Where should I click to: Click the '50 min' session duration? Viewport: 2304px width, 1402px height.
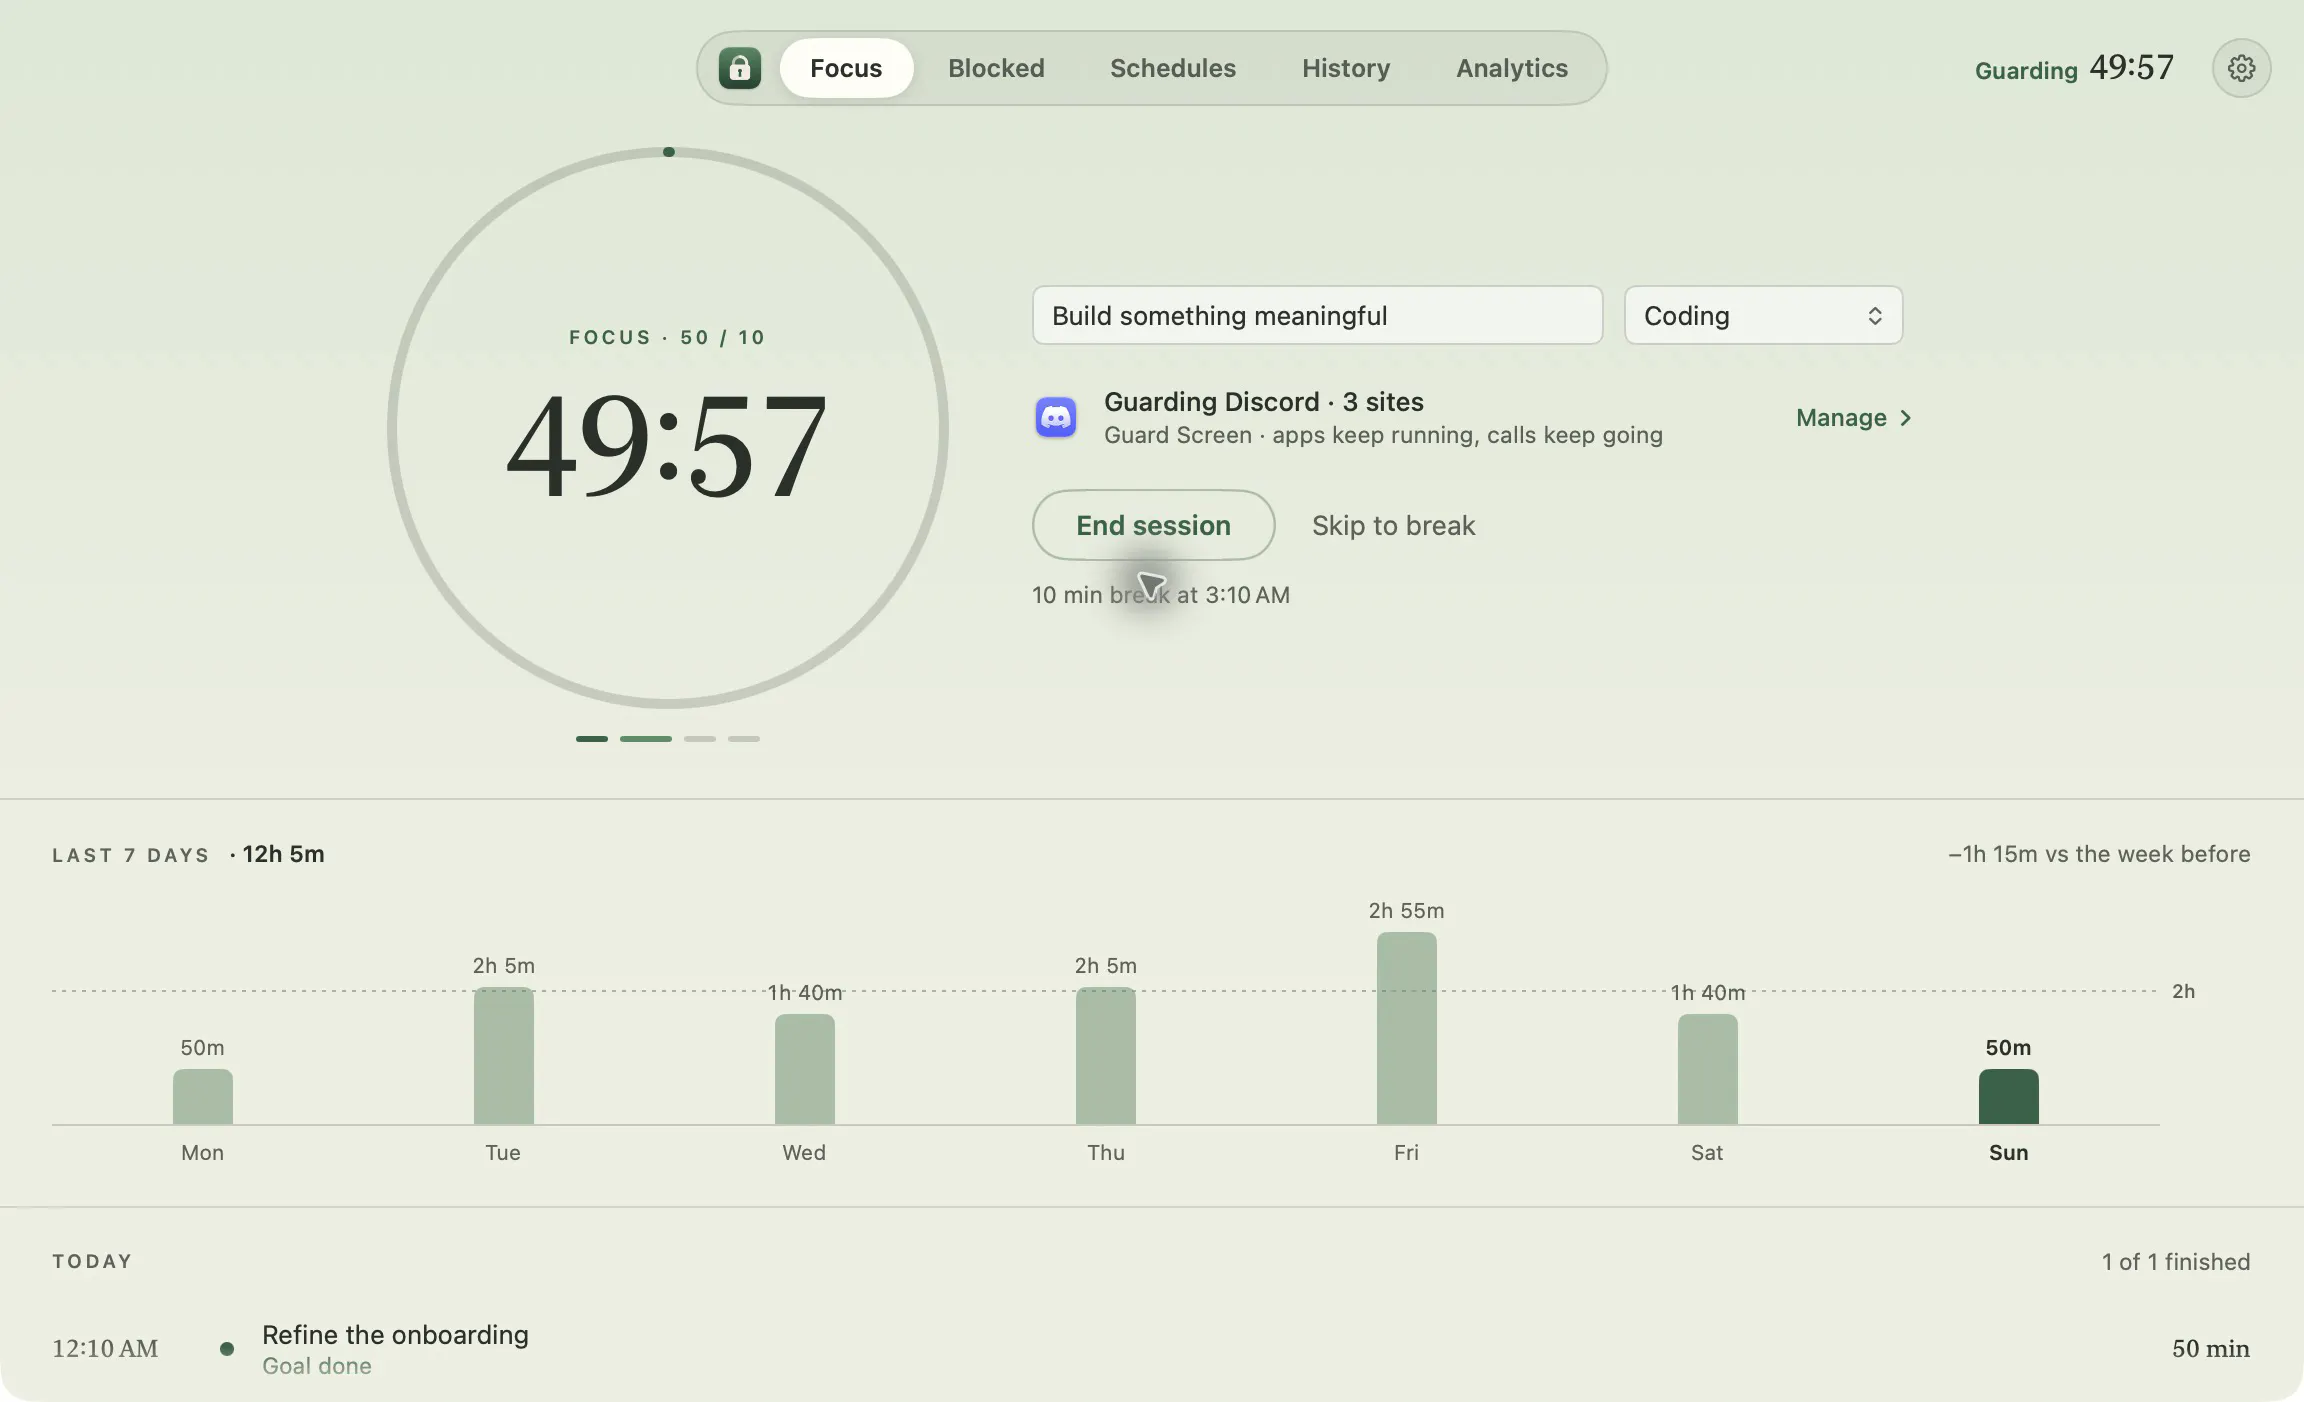(x=2211, y=1349)
